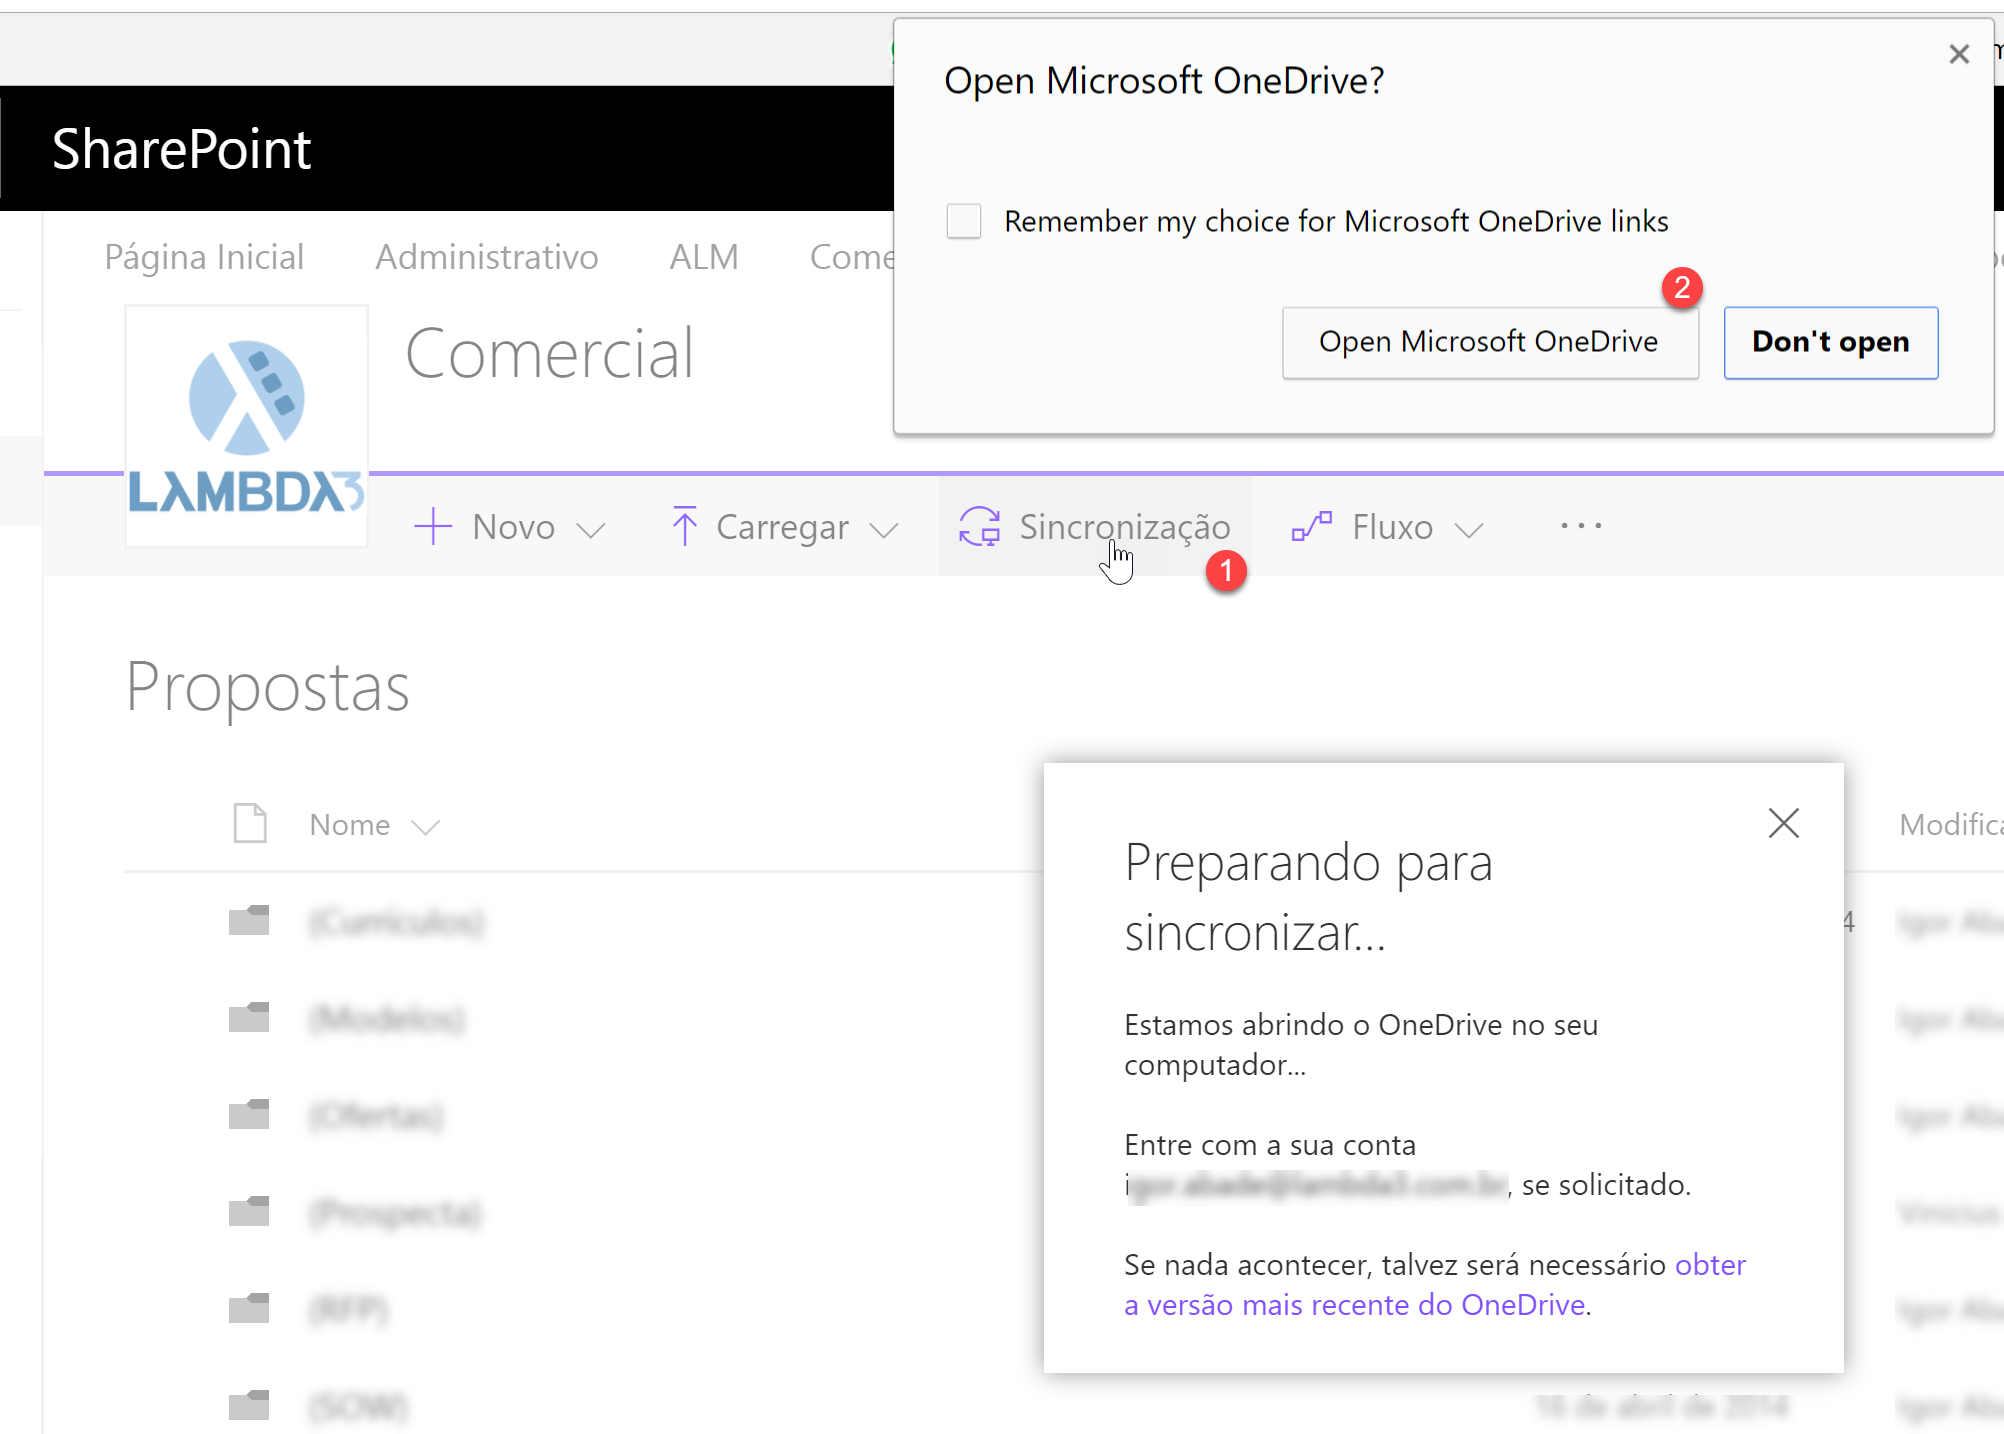
Task: Click the file type column icon
Action: pyautogui.click(x=250, y=823)
